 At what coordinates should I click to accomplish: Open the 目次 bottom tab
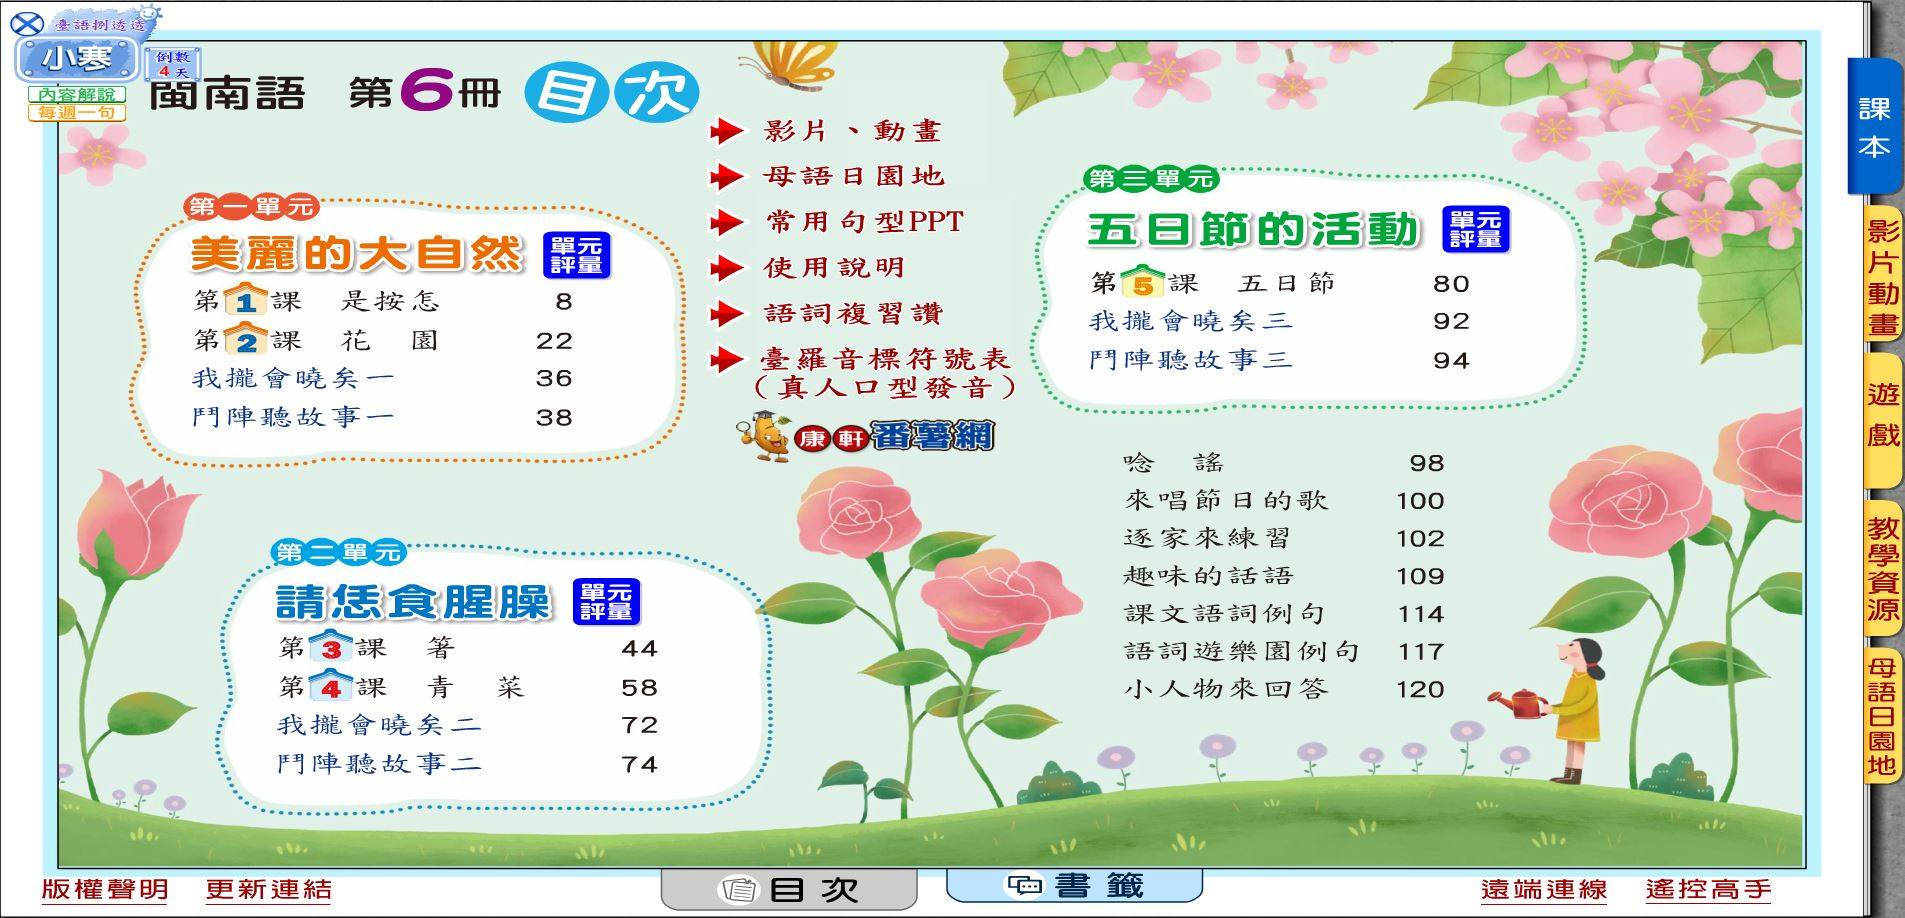point(789,889)
